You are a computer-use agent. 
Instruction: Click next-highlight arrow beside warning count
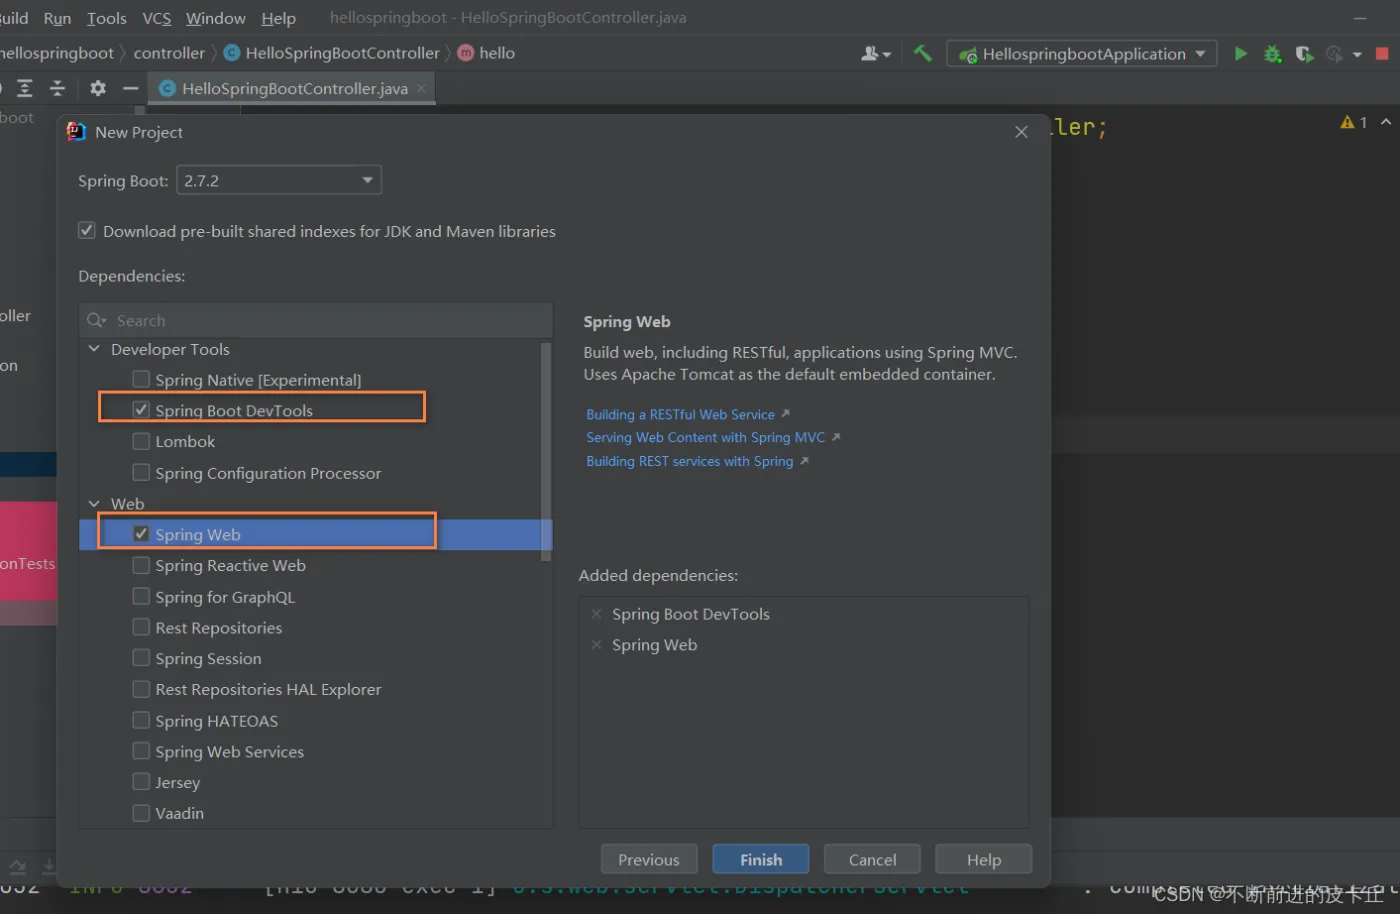[x=1386, y=122]
